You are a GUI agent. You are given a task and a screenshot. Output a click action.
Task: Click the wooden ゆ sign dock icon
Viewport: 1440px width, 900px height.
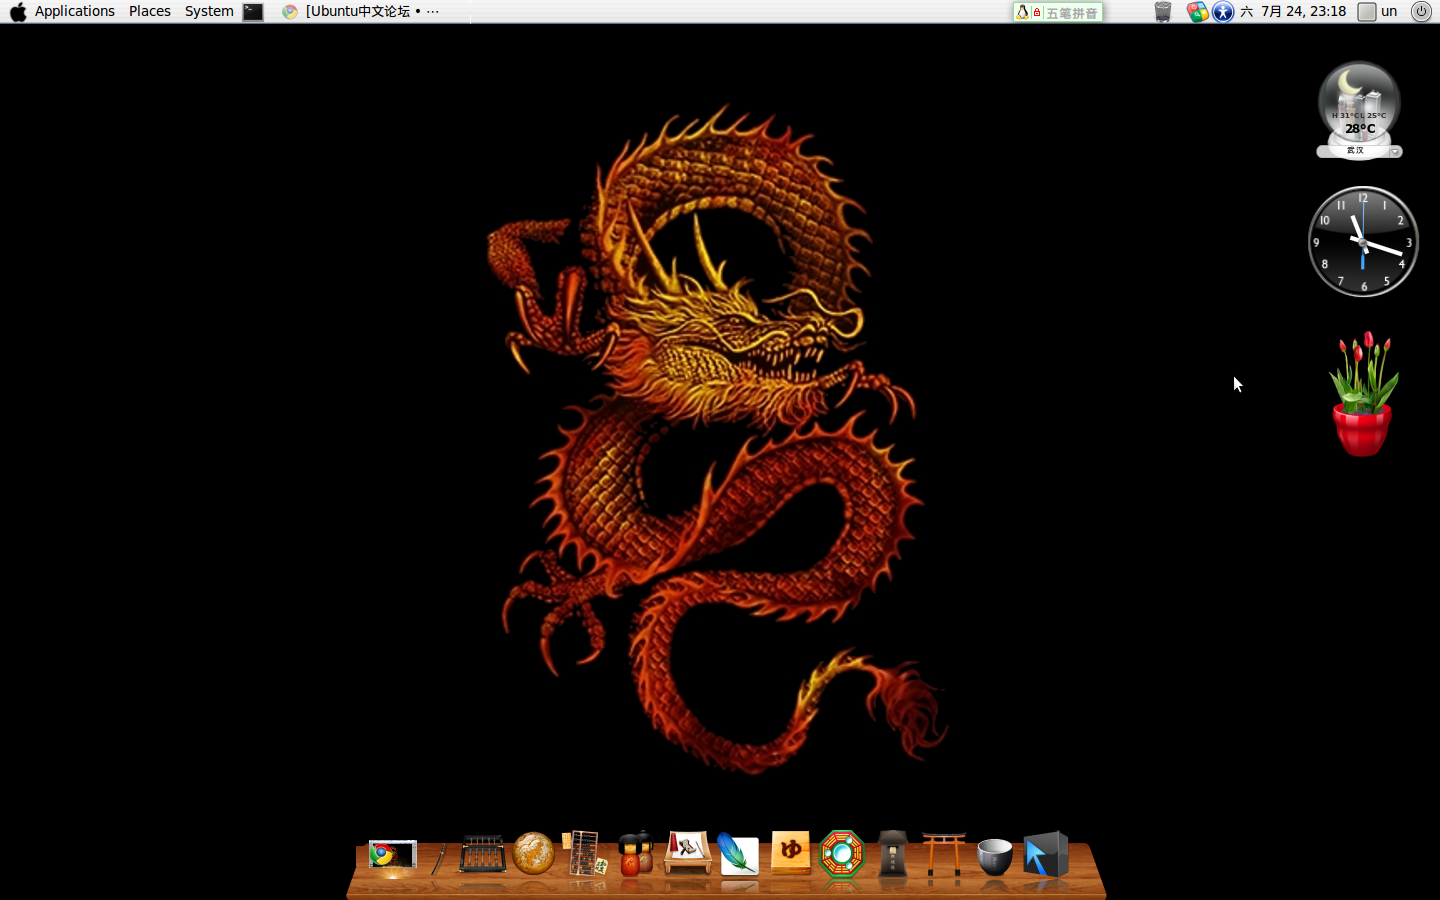tap(790, 853)
